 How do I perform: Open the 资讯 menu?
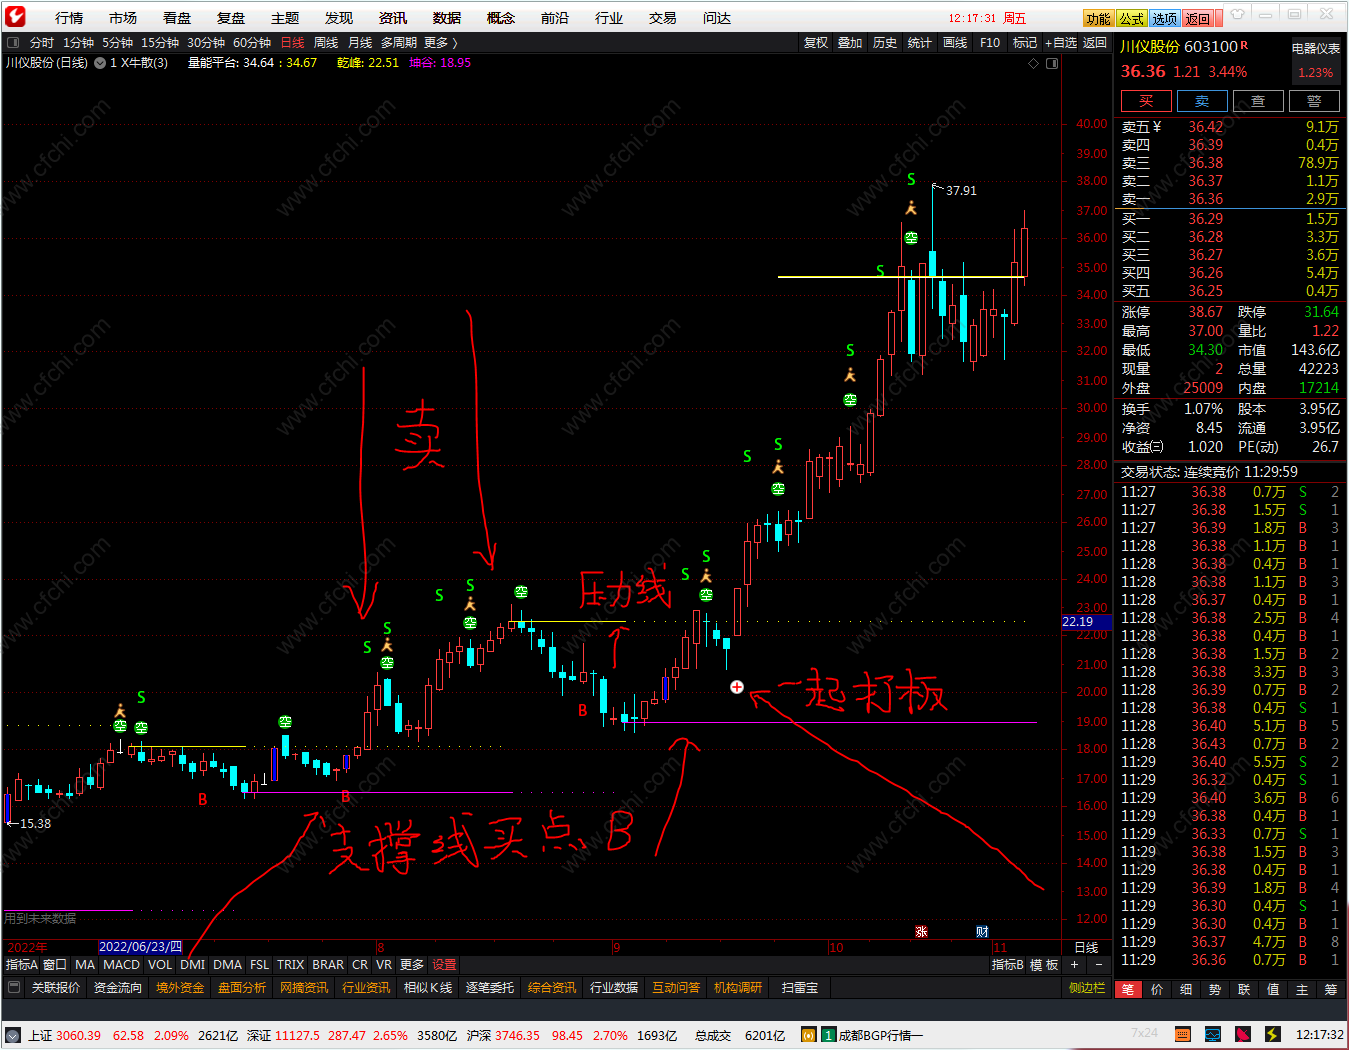pyautogui.click(x=393, y=18)
